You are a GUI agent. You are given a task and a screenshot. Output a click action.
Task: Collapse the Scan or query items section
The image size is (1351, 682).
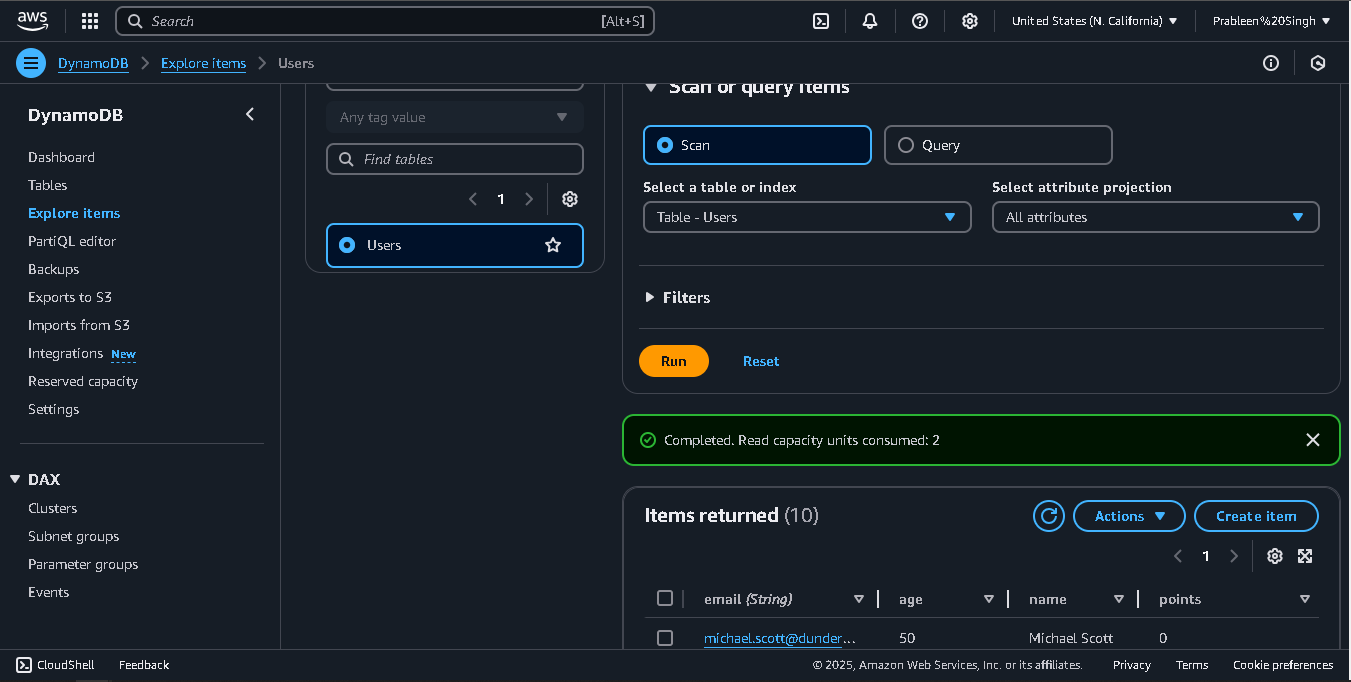click(650, 88)
